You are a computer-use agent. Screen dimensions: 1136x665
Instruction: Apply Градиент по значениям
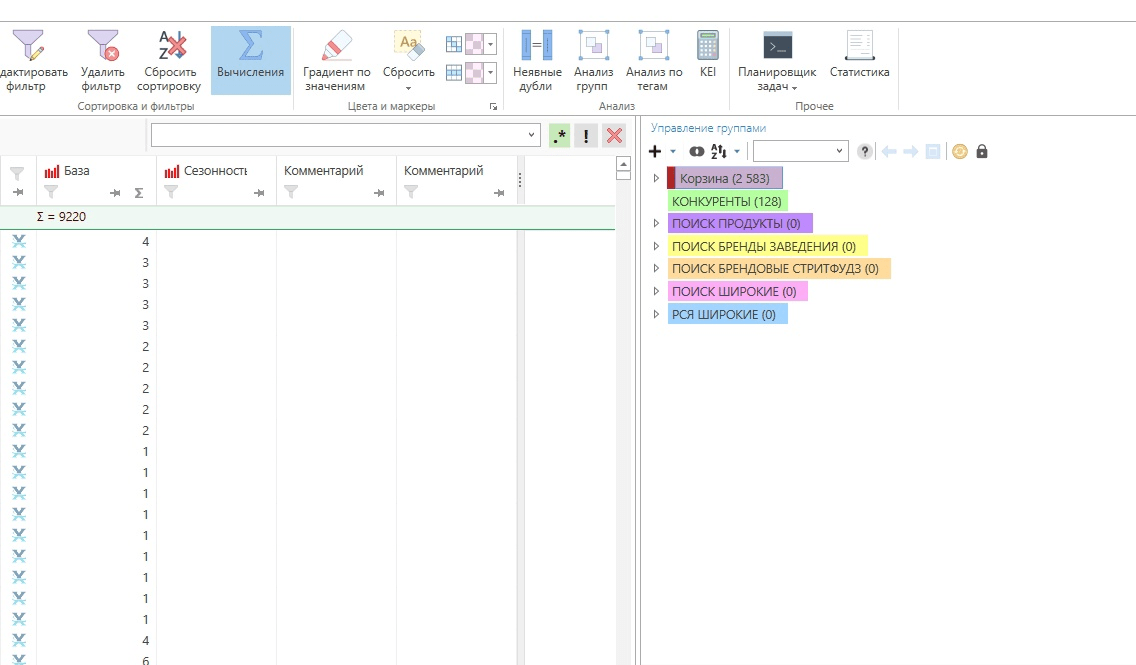(x=336, y=61)
